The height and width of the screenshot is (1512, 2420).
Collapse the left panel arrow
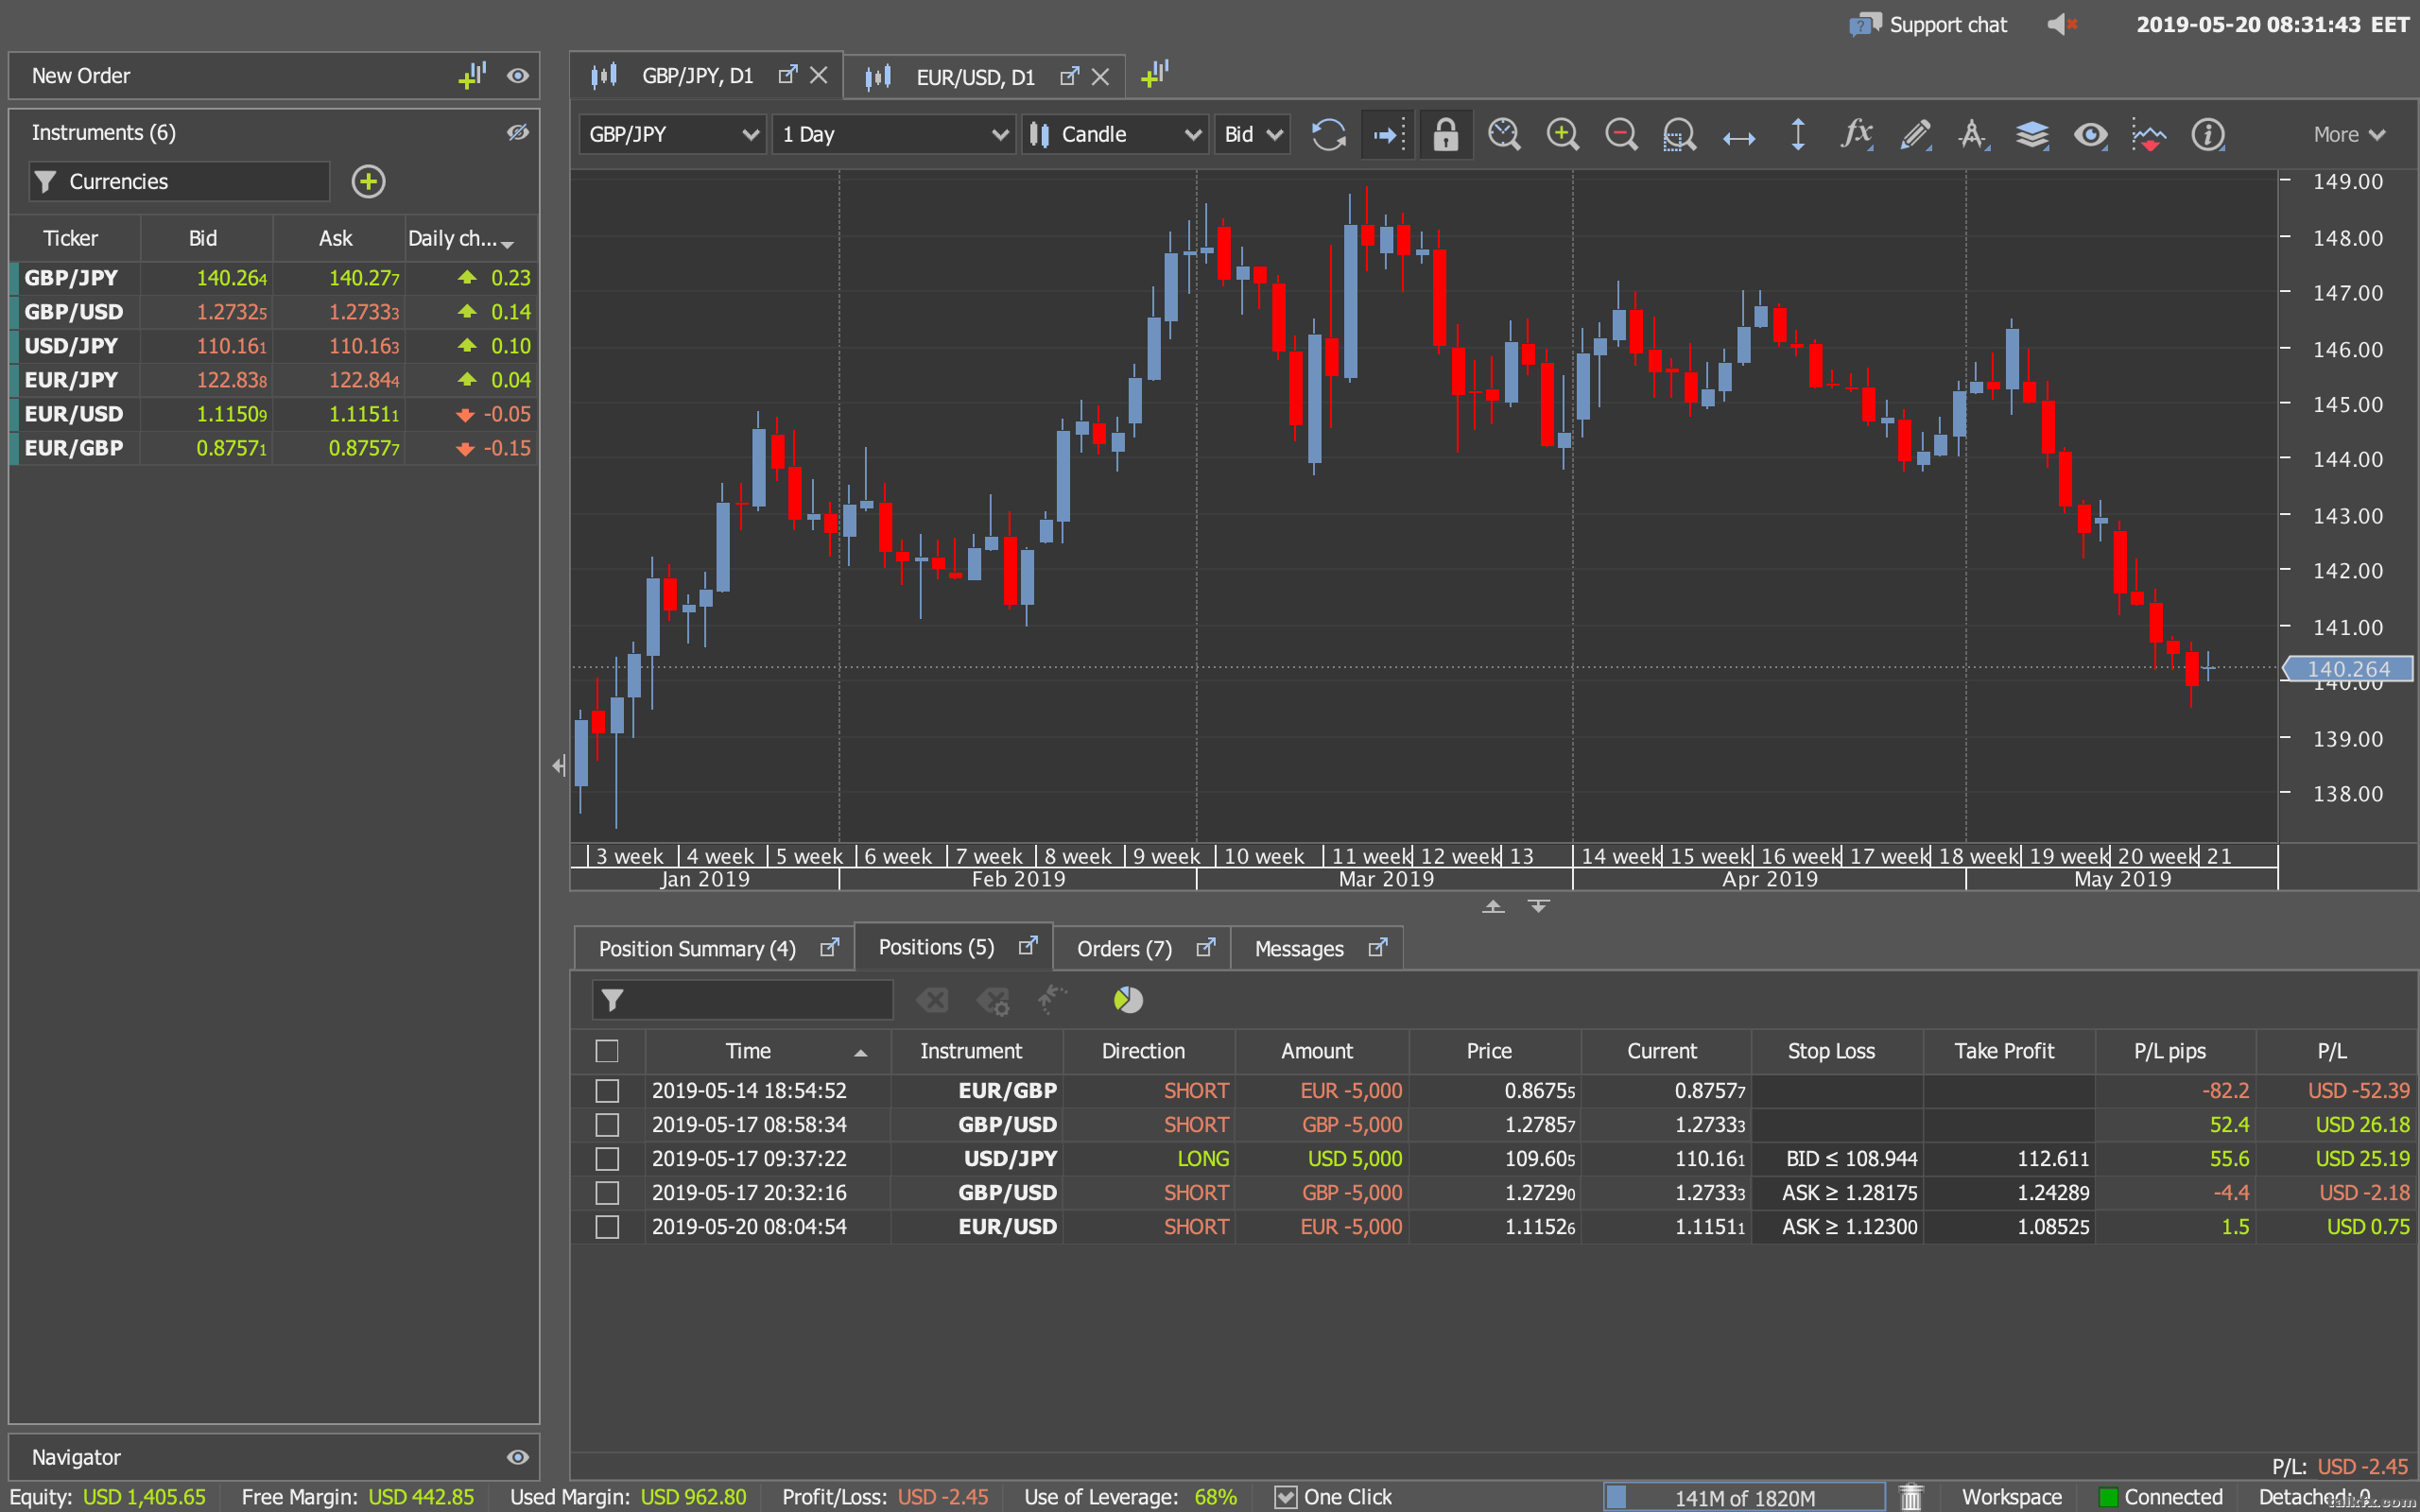pyautogui.click(x=559, y=766)
